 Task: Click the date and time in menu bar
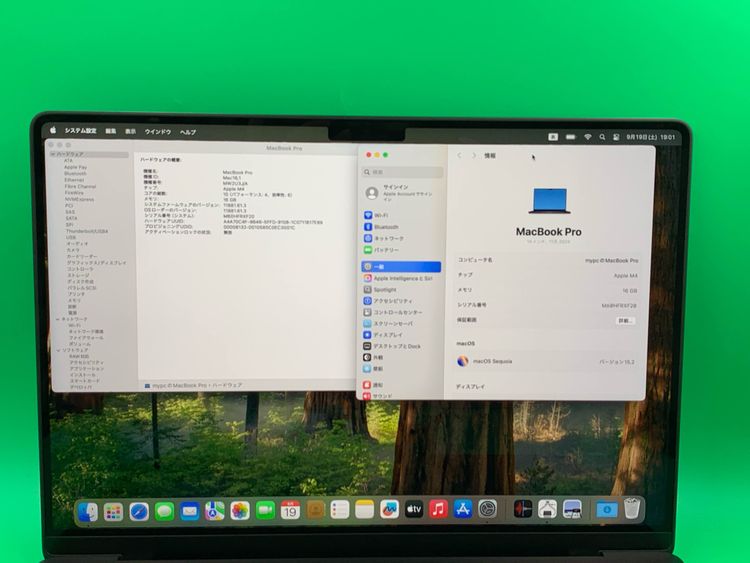click(x=651, y=137)
